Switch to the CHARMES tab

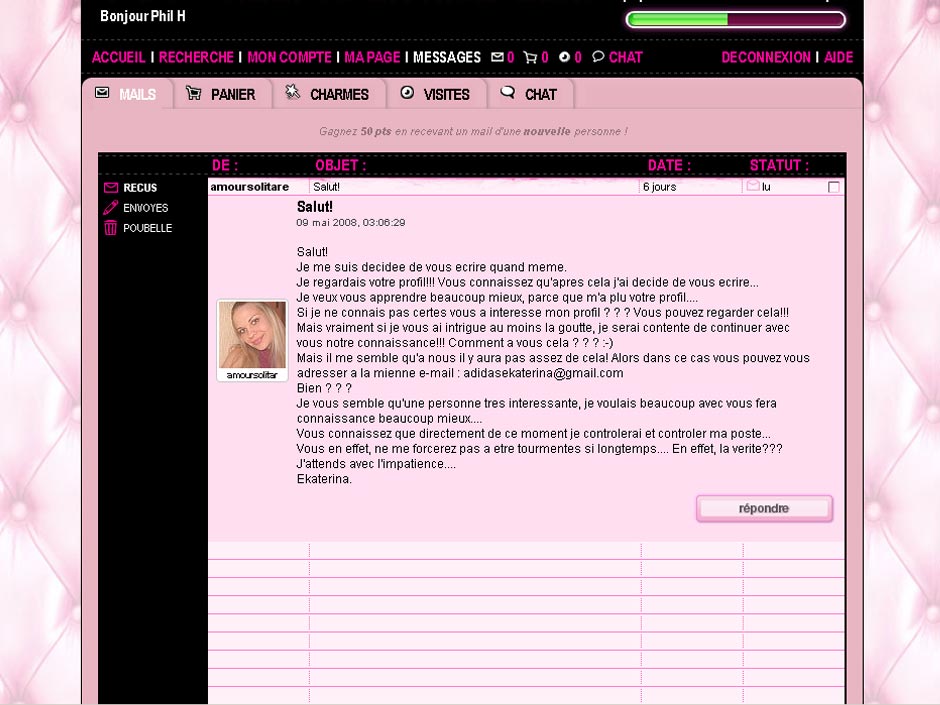click(x=329, y=94)
